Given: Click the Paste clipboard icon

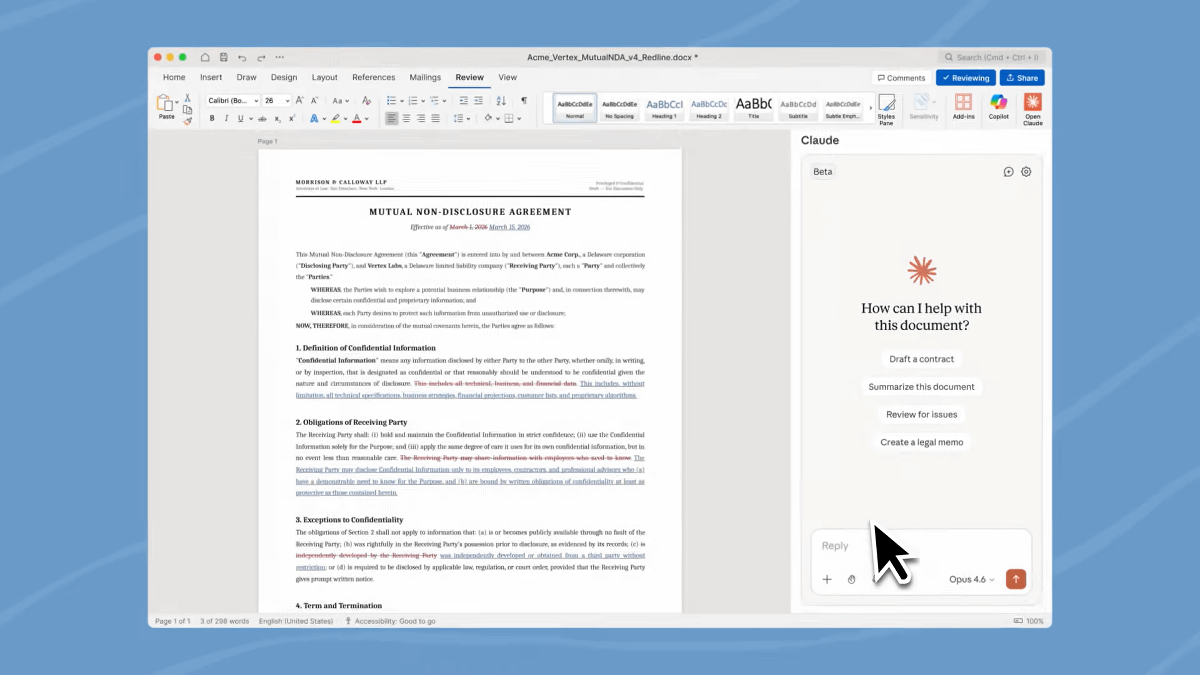Looking at the screenshot, I should (x=166, y=105).
